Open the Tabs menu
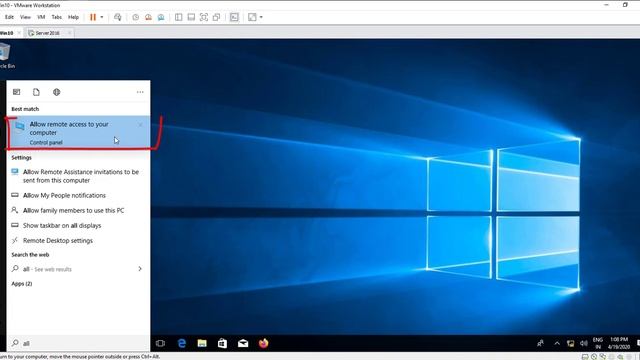Screen dimensions: 640x360 (x=57, y=17)
